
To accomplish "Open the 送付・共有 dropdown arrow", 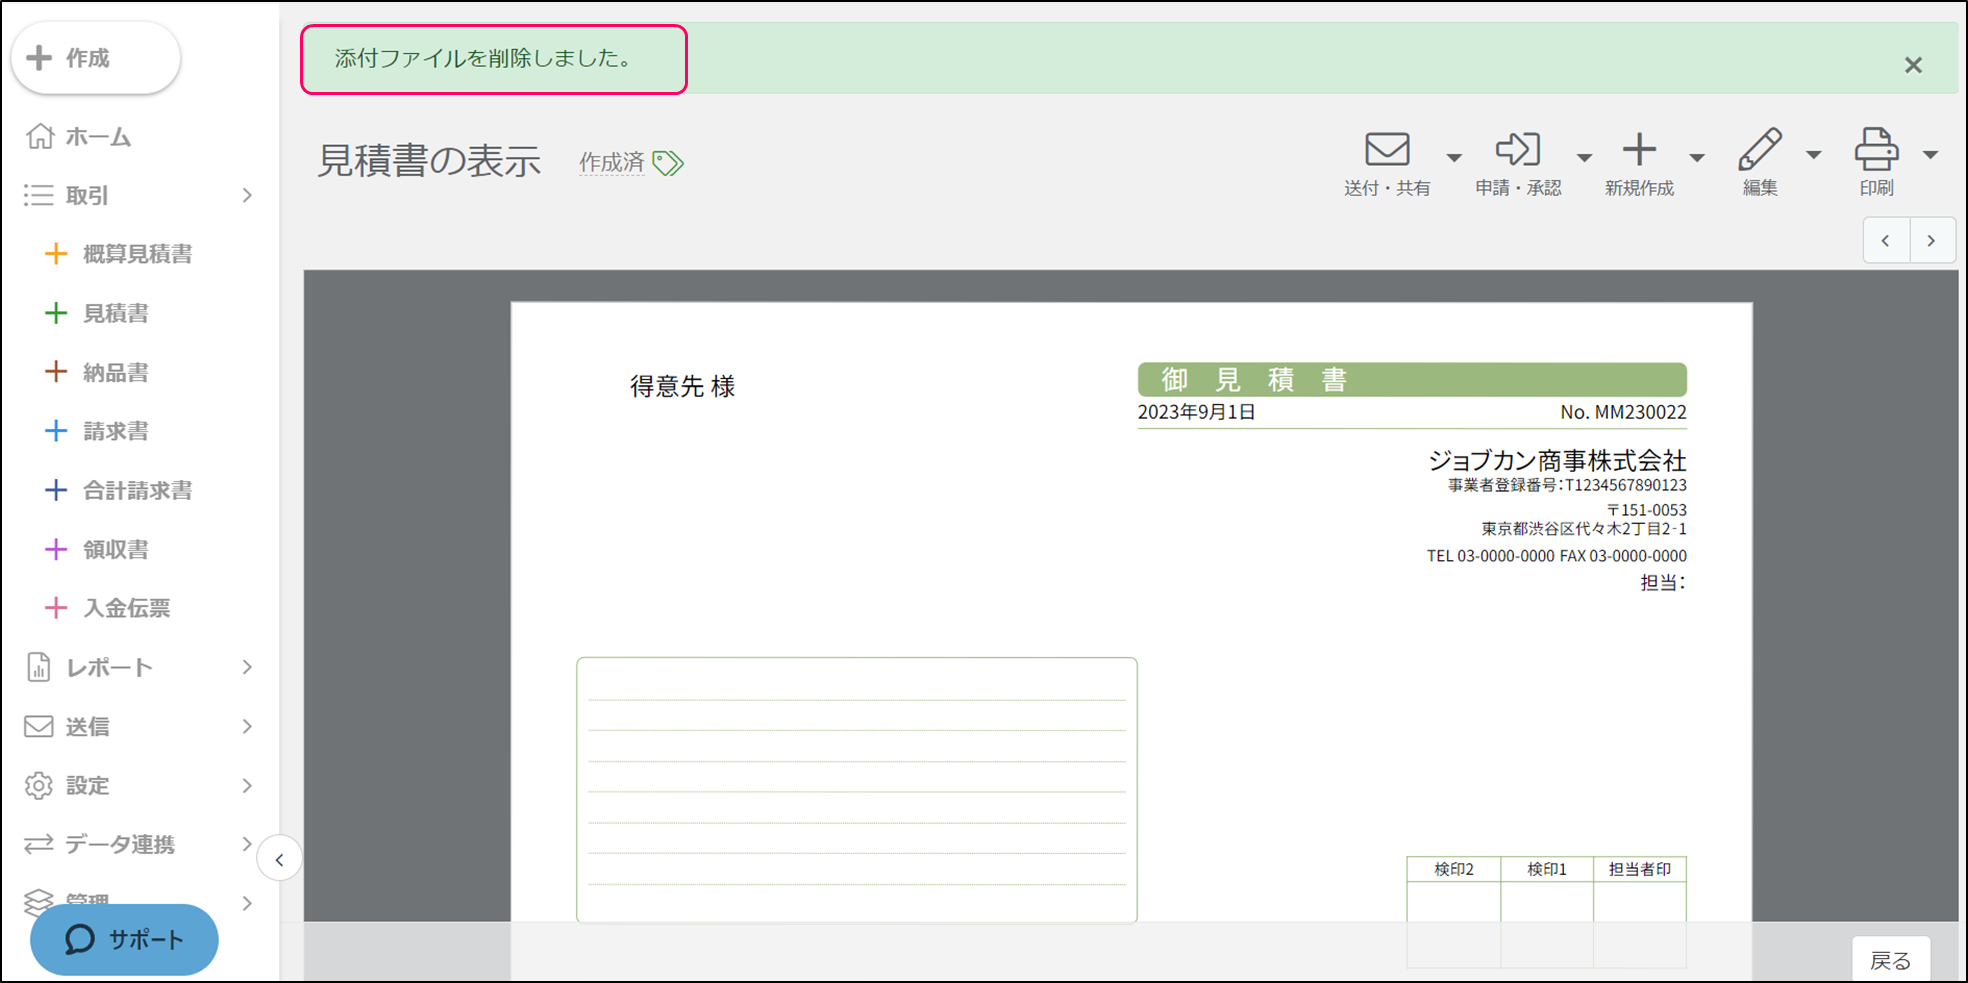I will pyautogui.click(x=1454, y=157).
